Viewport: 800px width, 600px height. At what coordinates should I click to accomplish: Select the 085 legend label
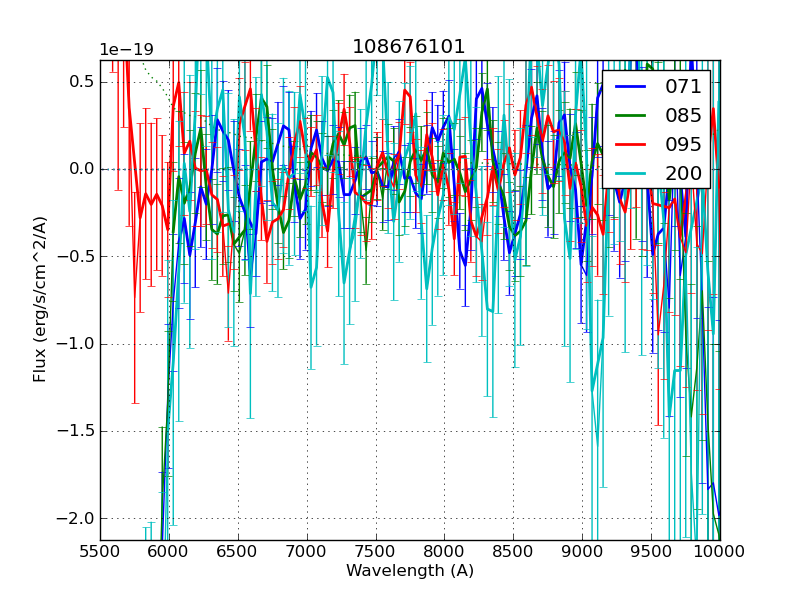click(682, 115)
